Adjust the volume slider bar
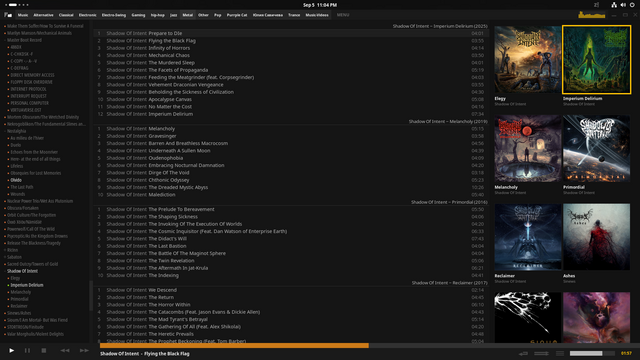 [x=592, y=353]
